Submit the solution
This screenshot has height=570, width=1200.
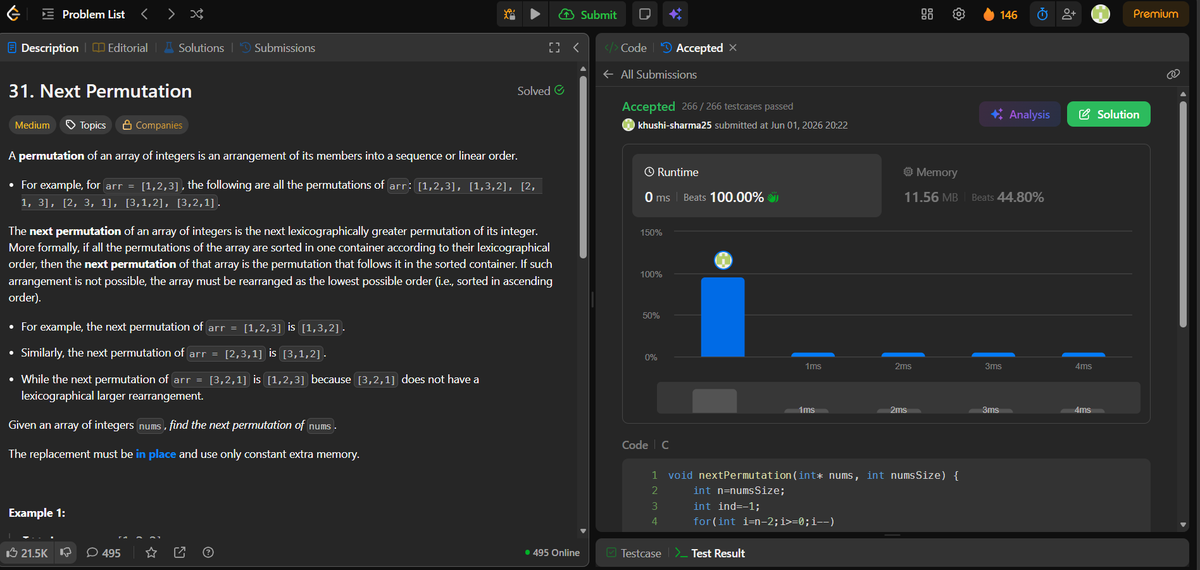tap(589, 14)
